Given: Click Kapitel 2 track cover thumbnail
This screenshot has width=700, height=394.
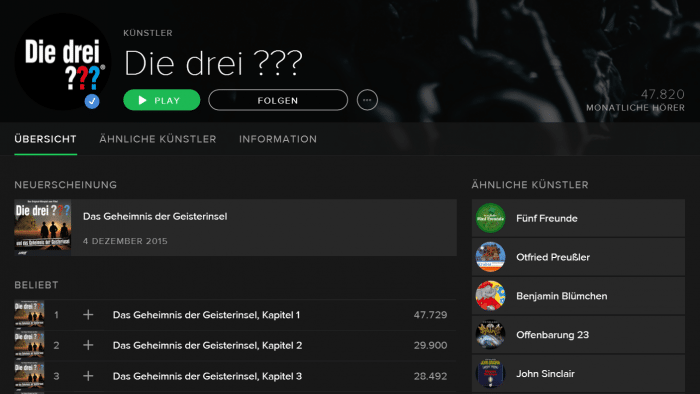Looking at the screenshot, I should click(29, 345).
